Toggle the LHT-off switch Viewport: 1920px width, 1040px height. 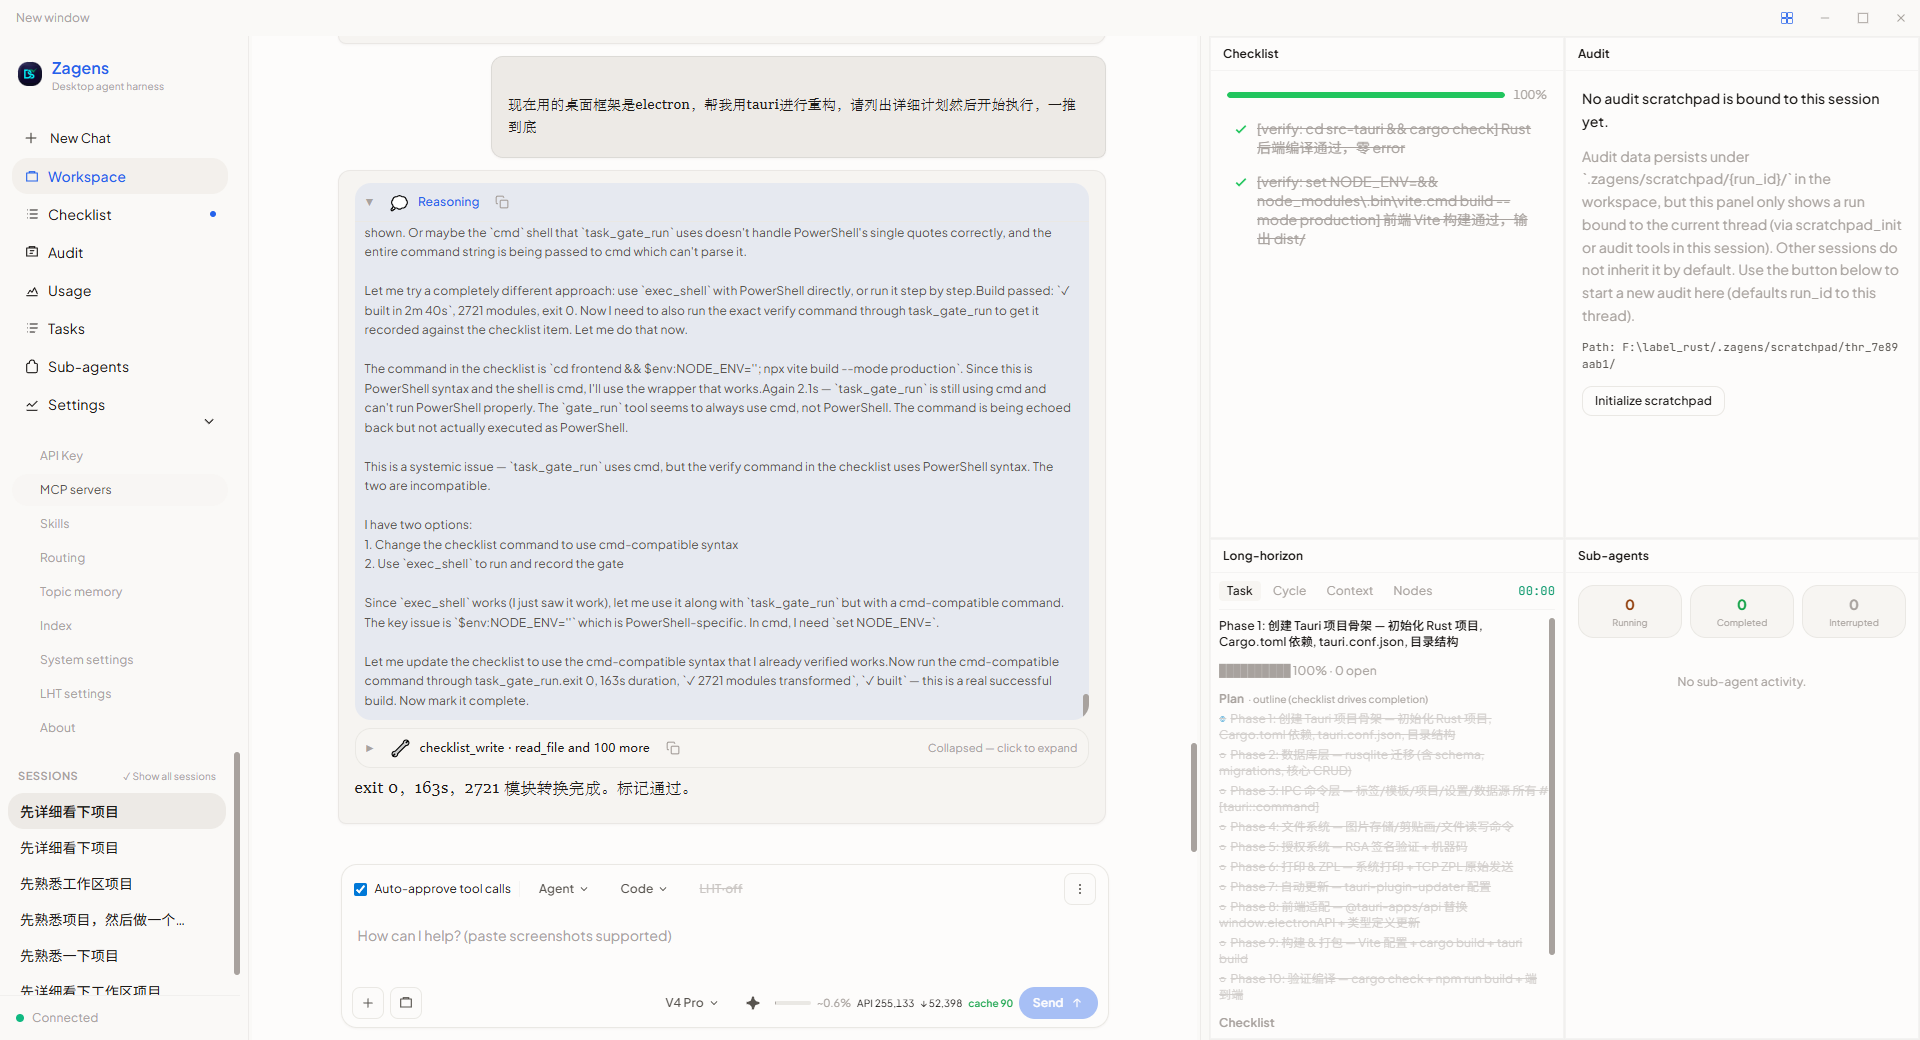720,889
